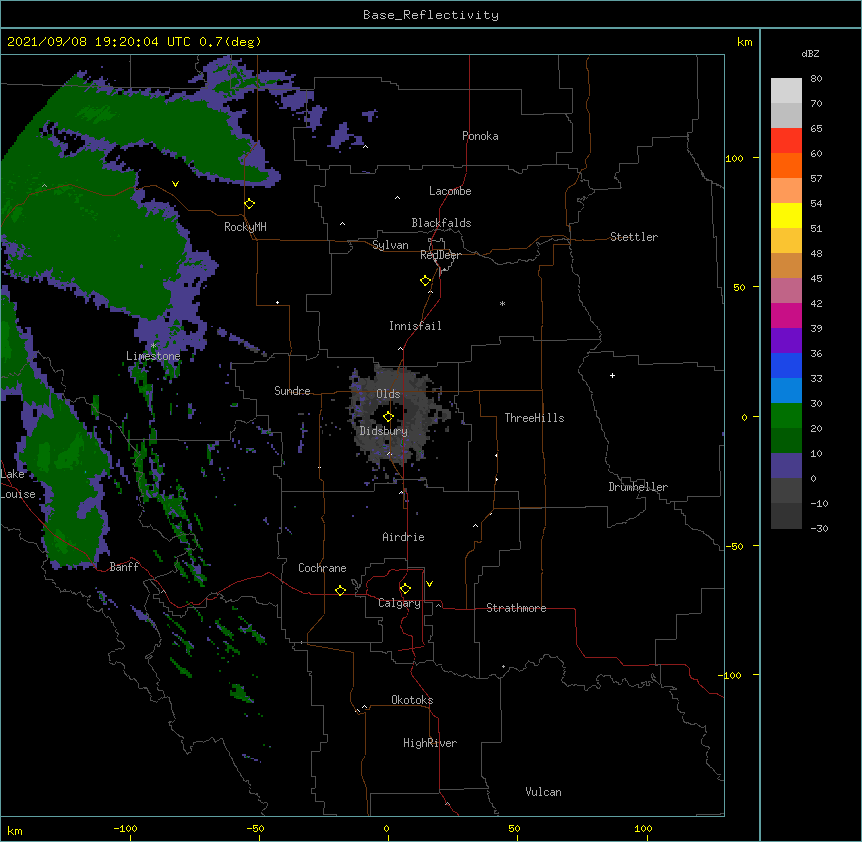
Task: Click the RockyMH label
Action: click(x=245, y=227)
